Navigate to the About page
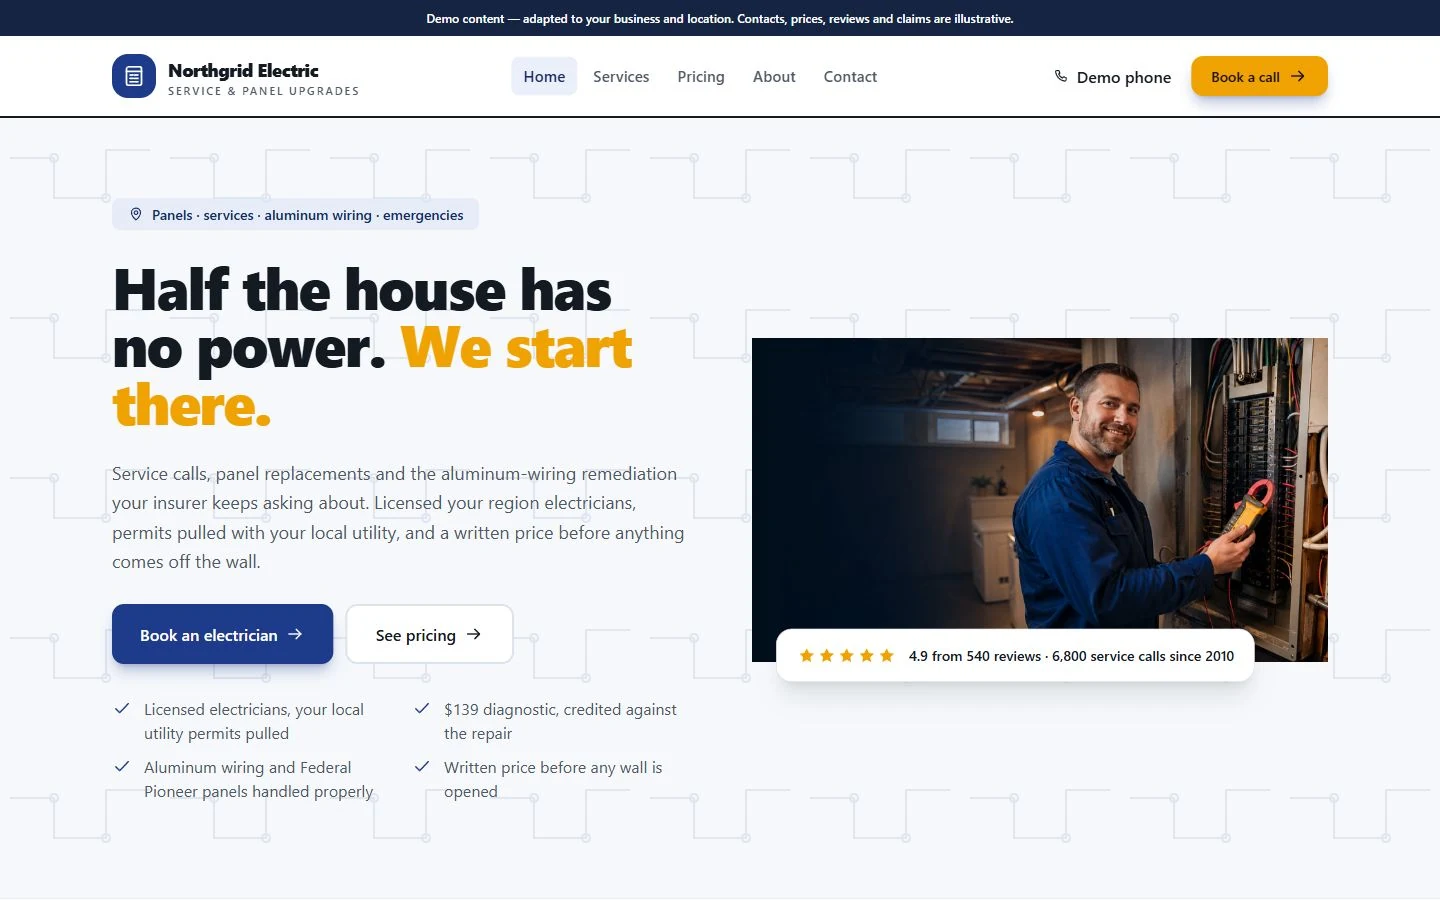Viewport: 1440px width, 900px height. (774, 76)
